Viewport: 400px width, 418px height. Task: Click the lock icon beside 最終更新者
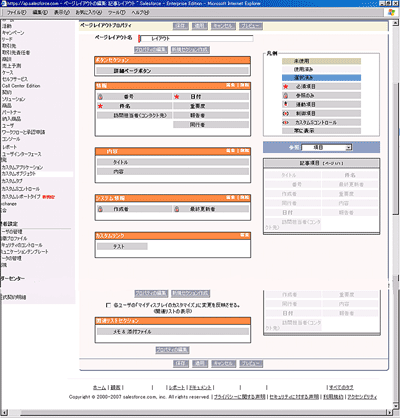pos(177,209)
